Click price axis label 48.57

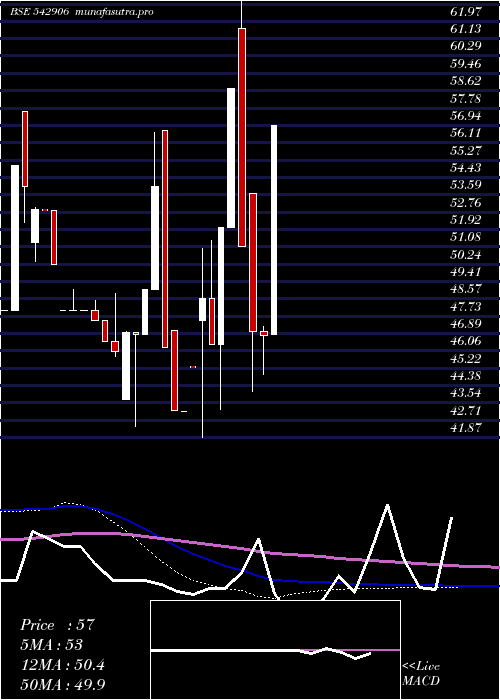pyautogui.click(x=466, y=289)
